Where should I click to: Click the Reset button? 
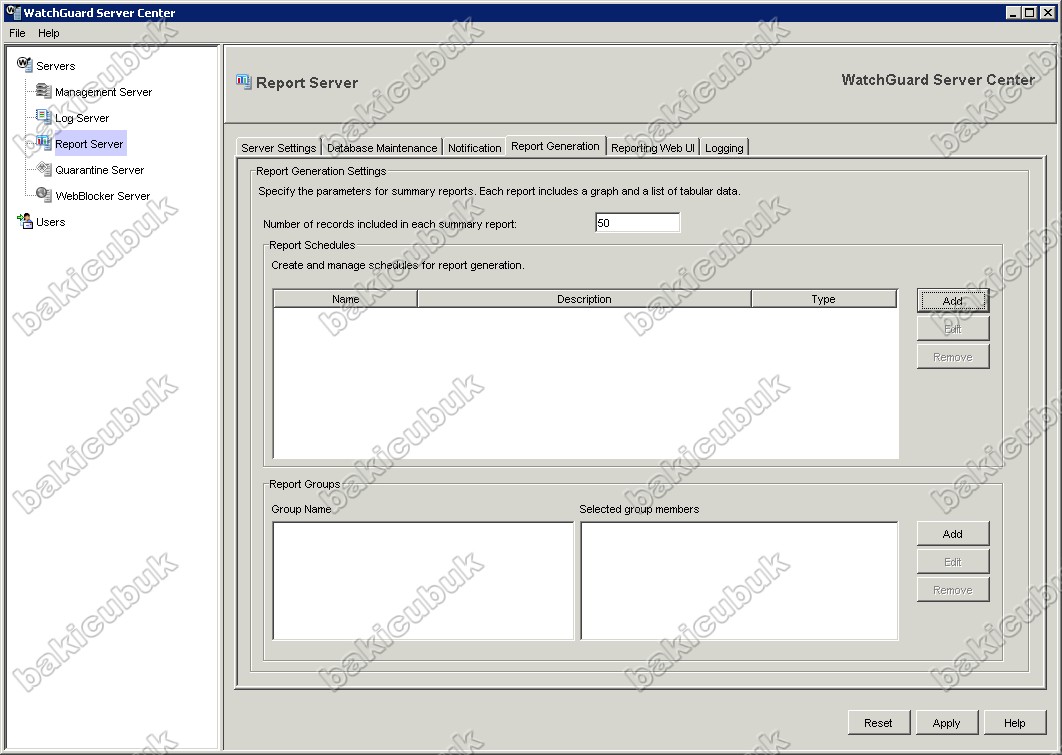click(x=878, y=722)
